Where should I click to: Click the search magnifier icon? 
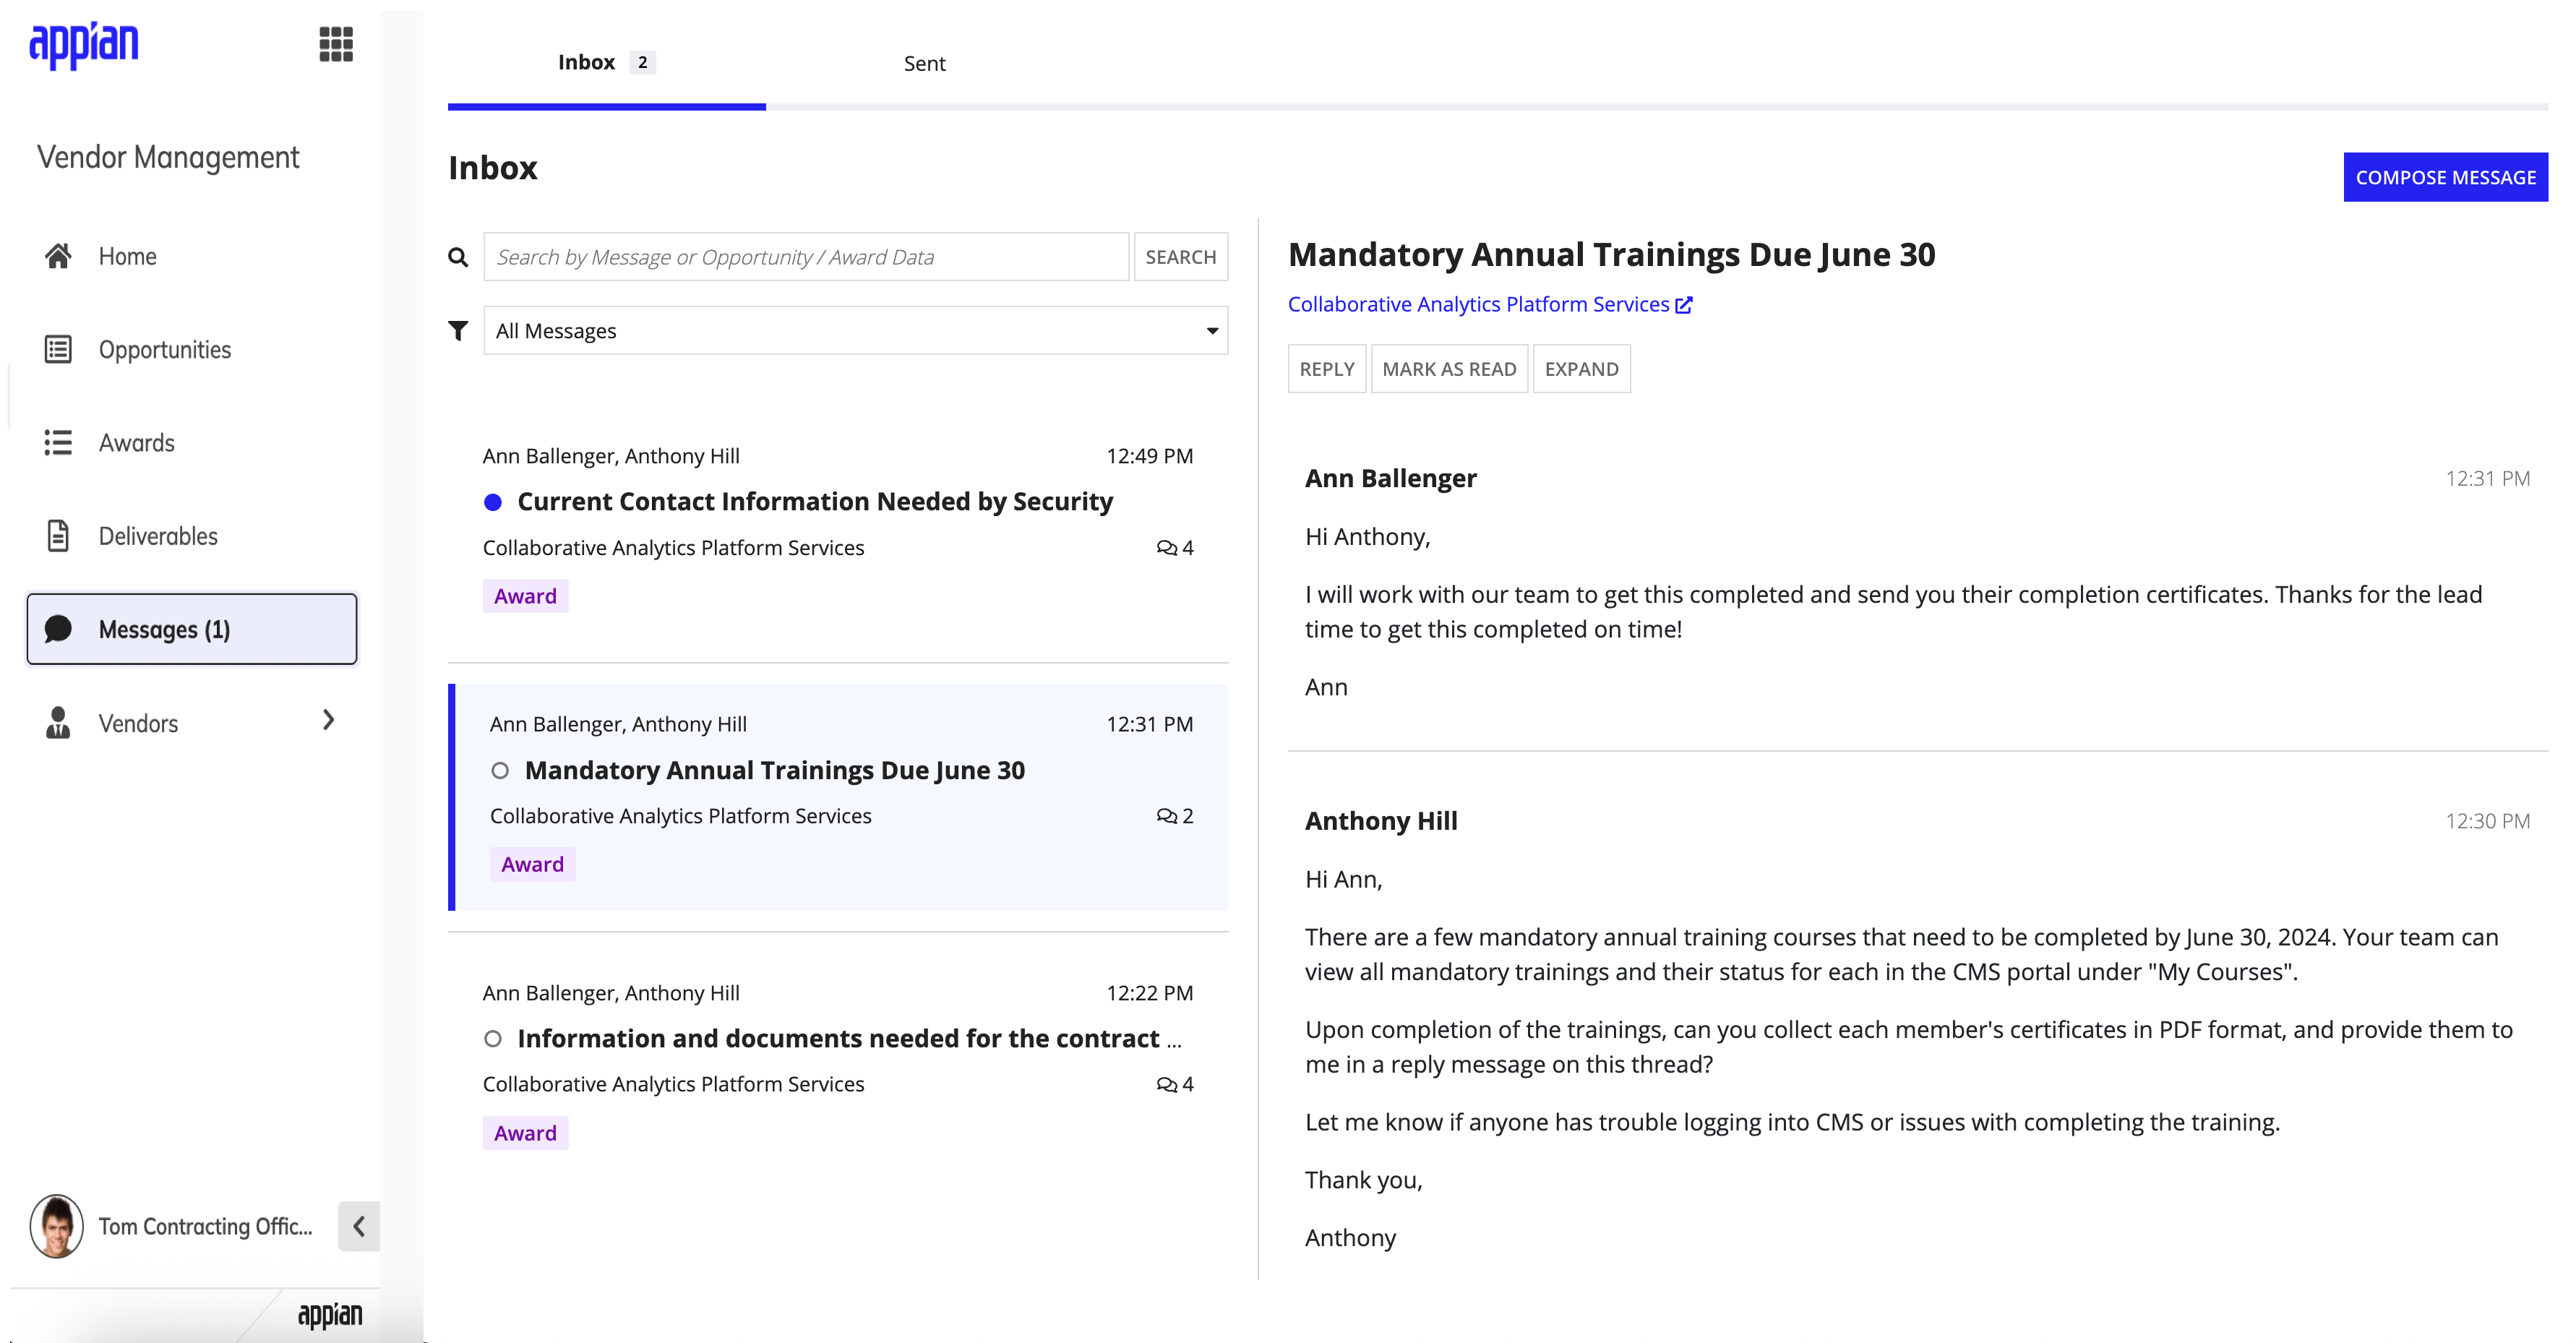(x=458, y=257)
